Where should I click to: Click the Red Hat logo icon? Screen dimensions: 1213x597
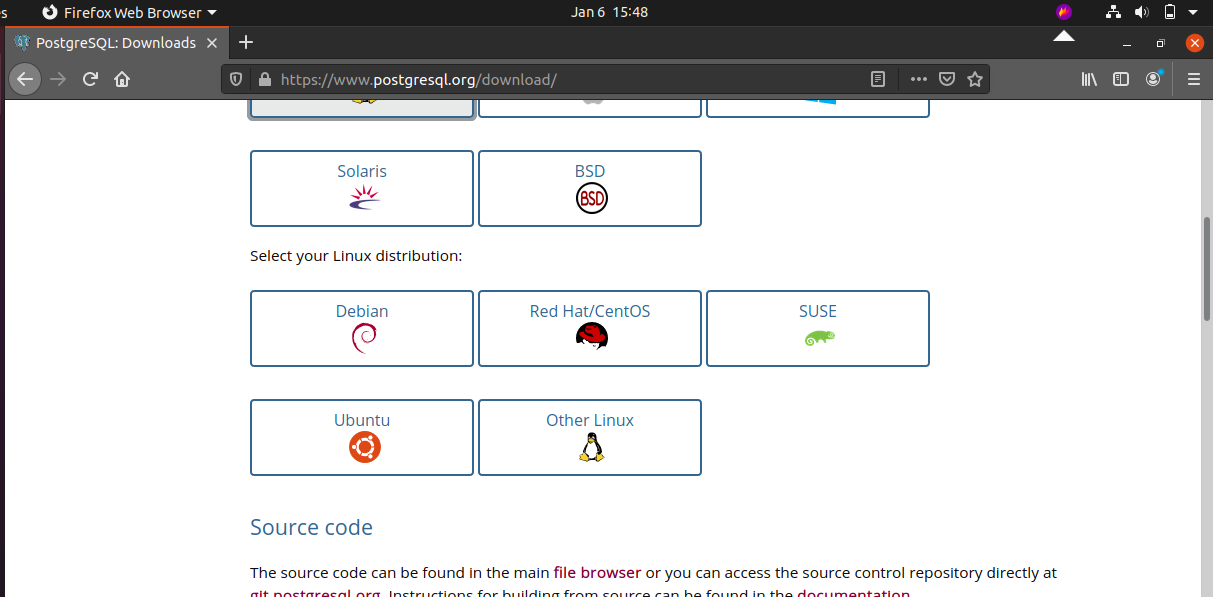point(592,336)
